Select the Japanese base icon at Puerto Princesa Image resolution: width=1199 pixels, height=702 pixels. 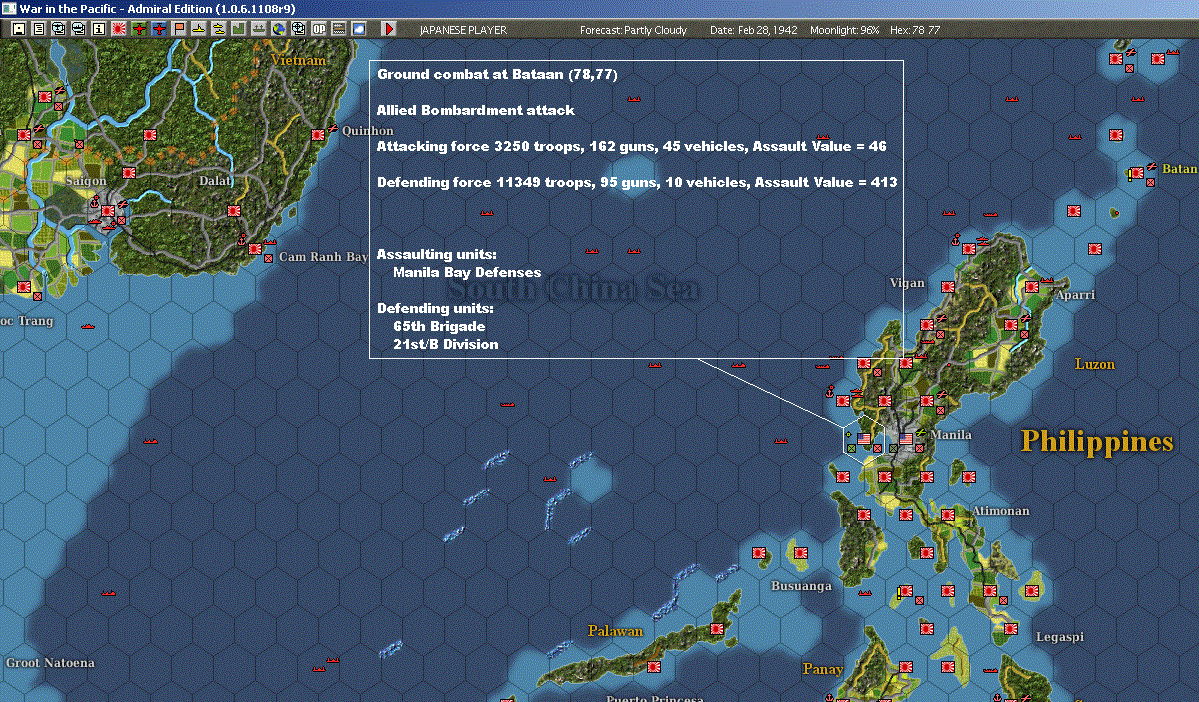click(654, 667)
